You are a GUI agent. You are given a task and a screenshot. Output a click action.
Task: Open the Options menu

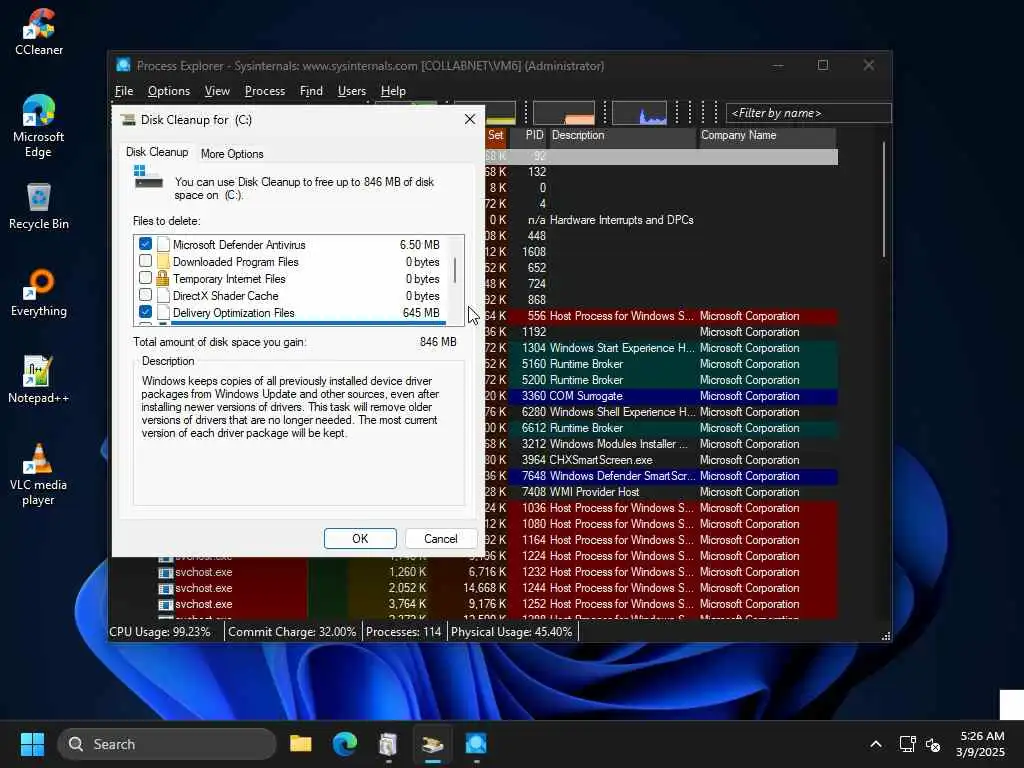click(168, 91)
